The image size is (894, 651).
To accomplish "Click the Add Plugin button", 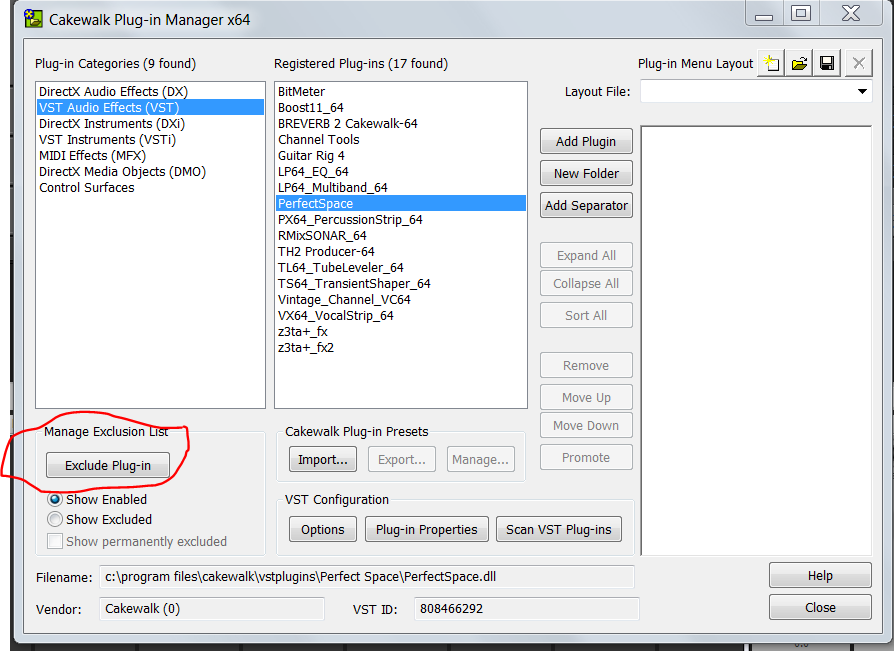I will pyautogui.click(x=586, y=141).
